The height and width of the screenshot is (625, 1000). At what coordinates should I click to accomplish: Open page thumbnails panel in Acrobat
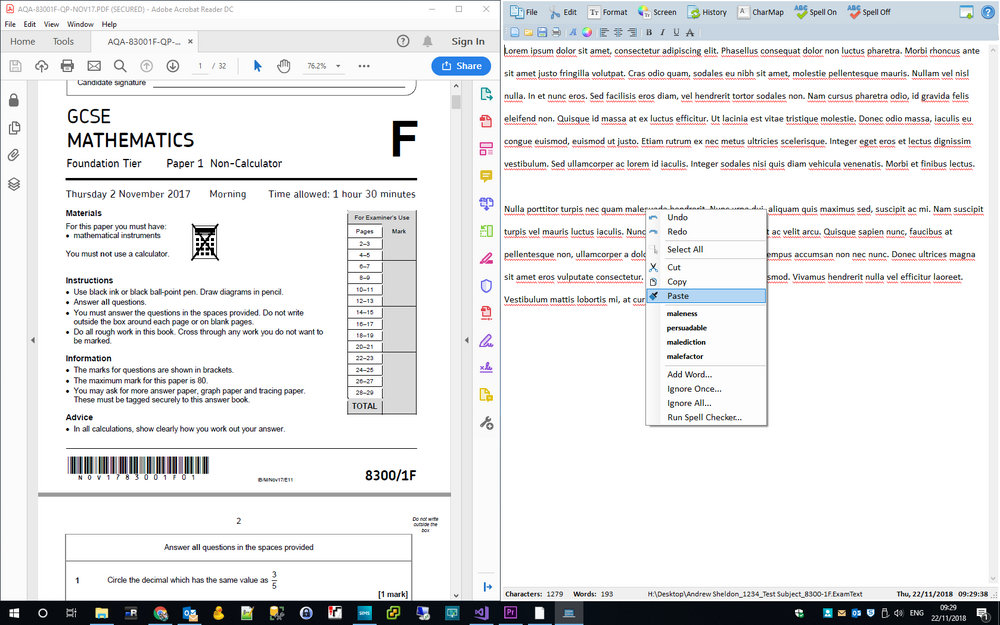(14, 128)
